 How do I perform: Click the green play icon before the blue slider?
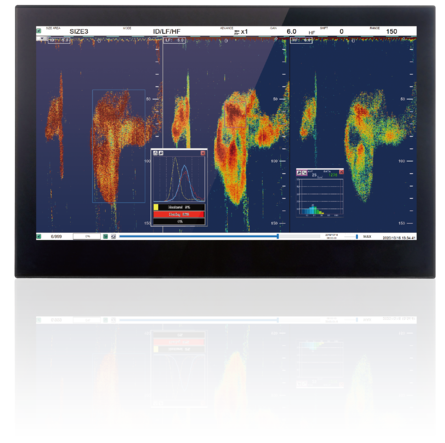point(105,236)
